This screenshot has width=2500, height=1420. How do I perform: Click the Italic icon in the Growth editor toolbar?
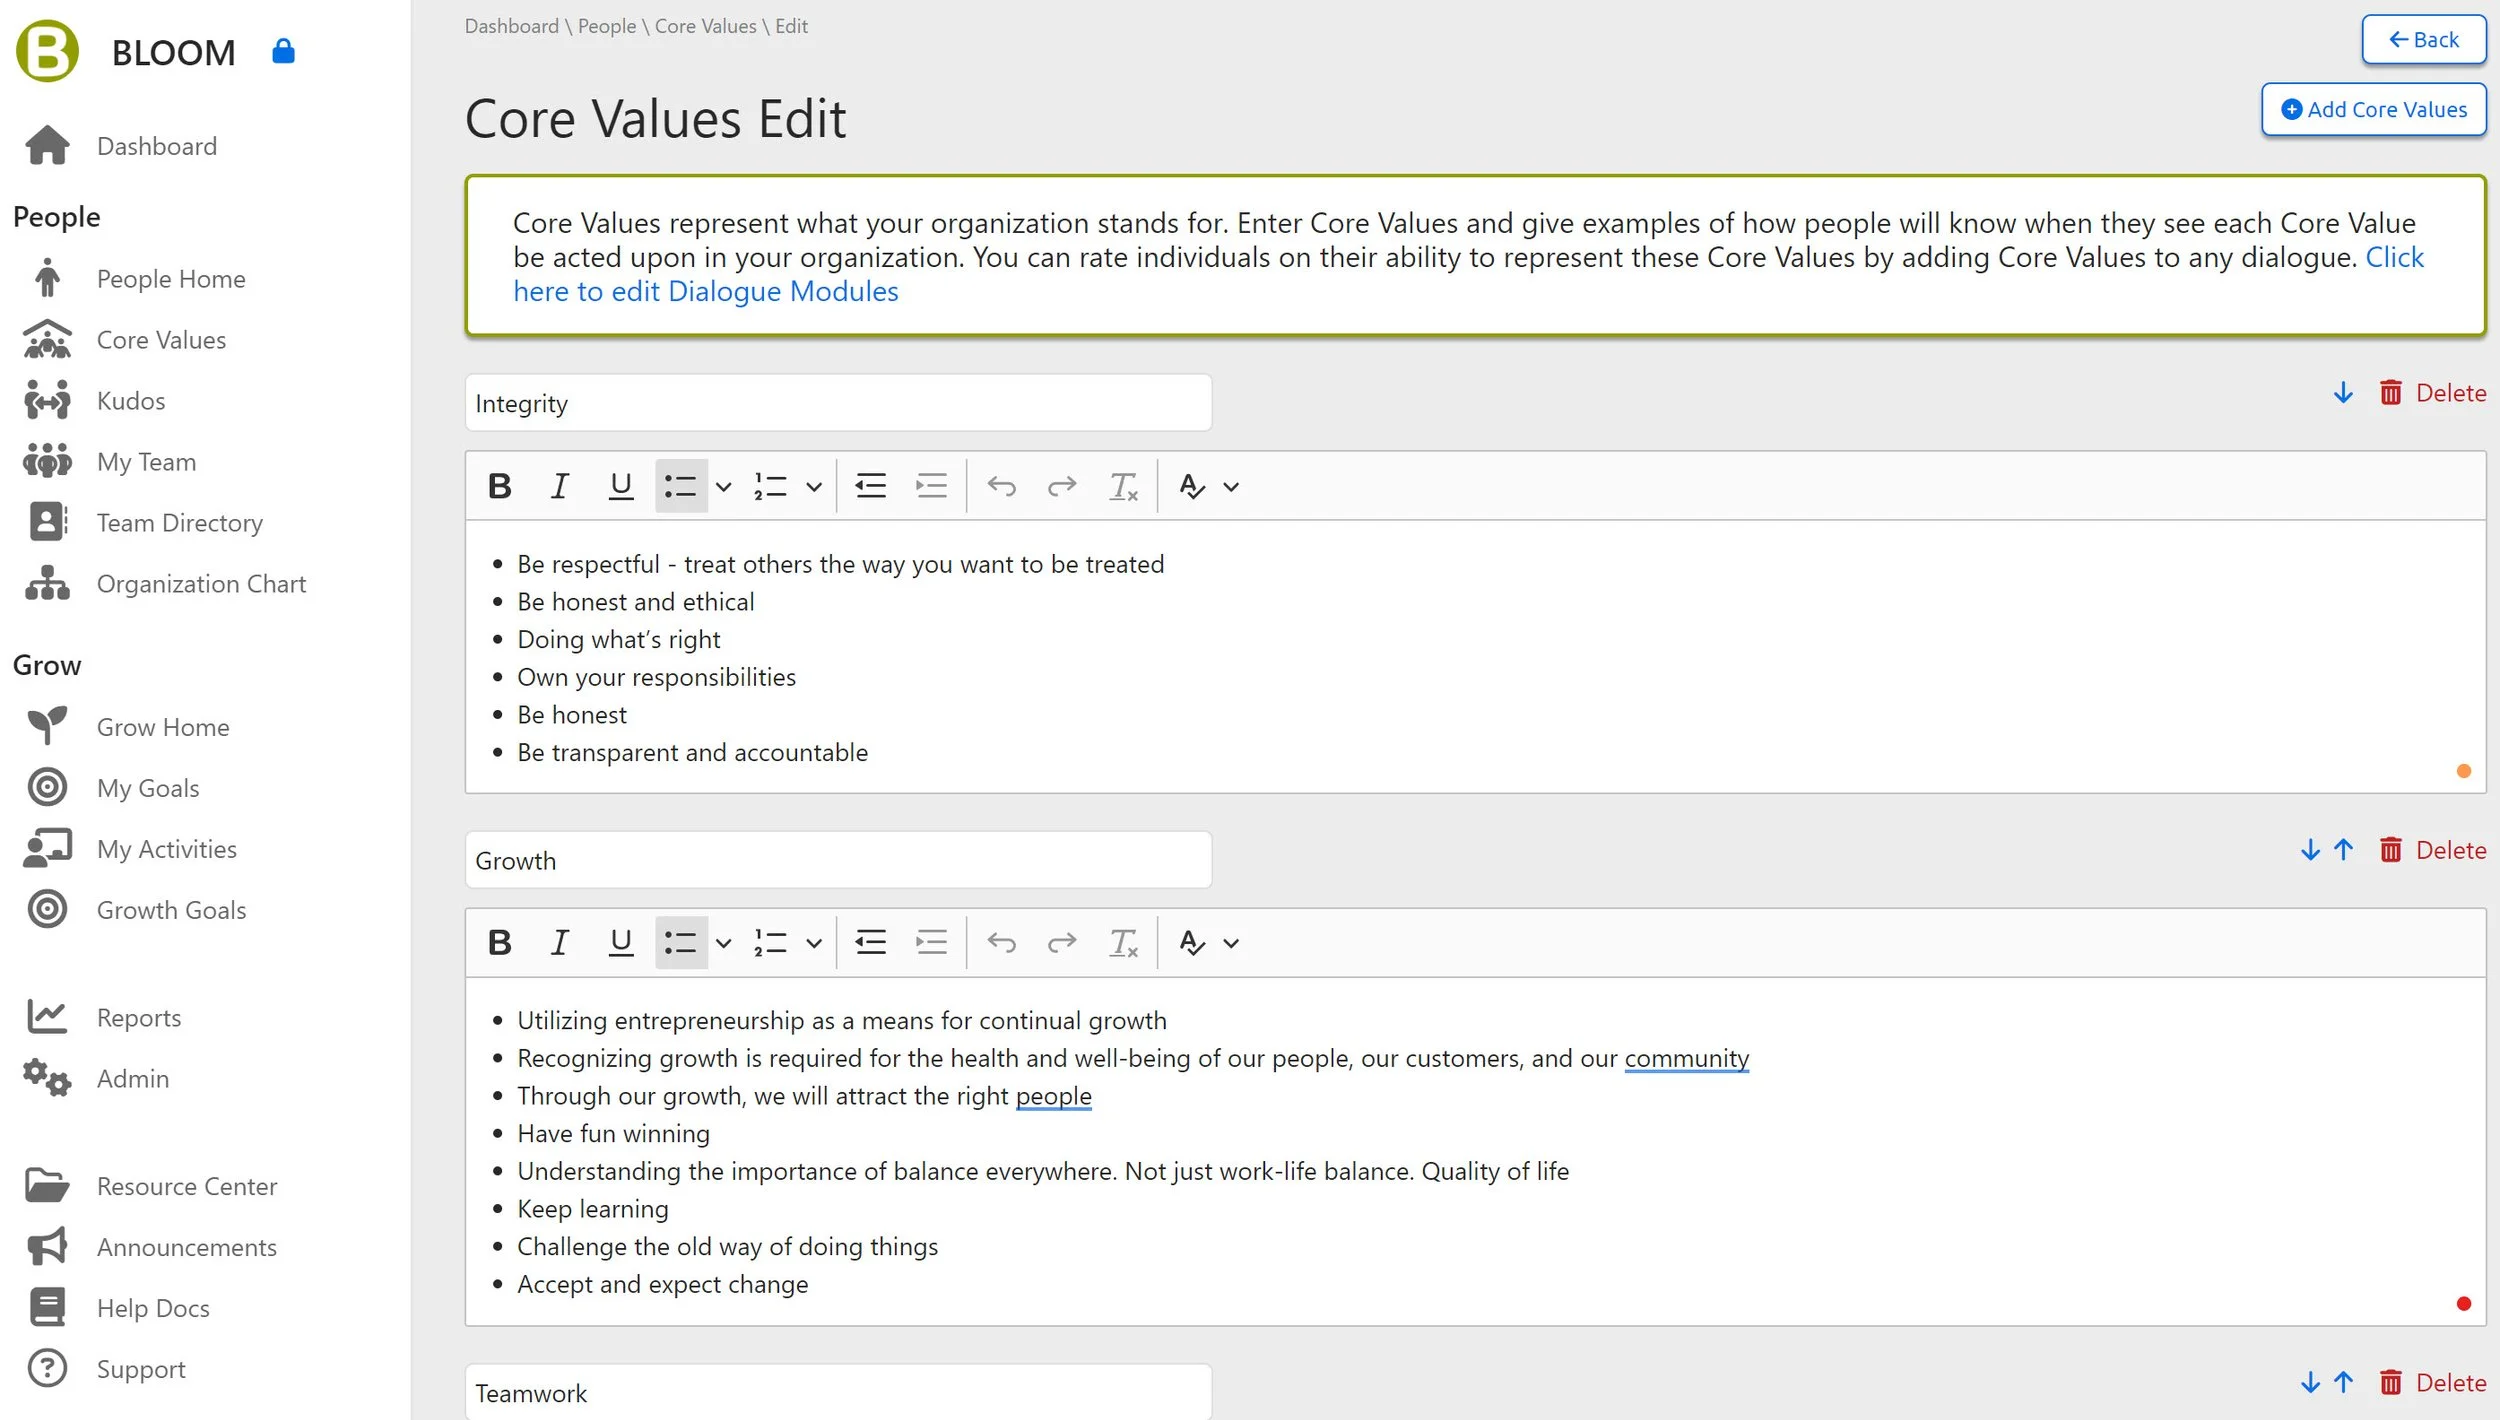point(560,942)
